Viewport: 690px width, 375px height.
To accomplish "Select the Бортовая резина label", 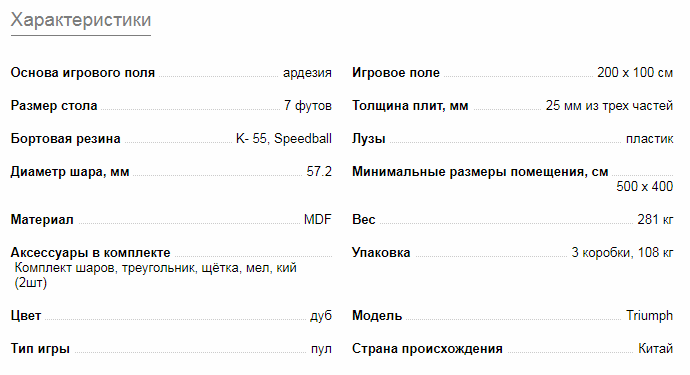I will coord(66,139).
